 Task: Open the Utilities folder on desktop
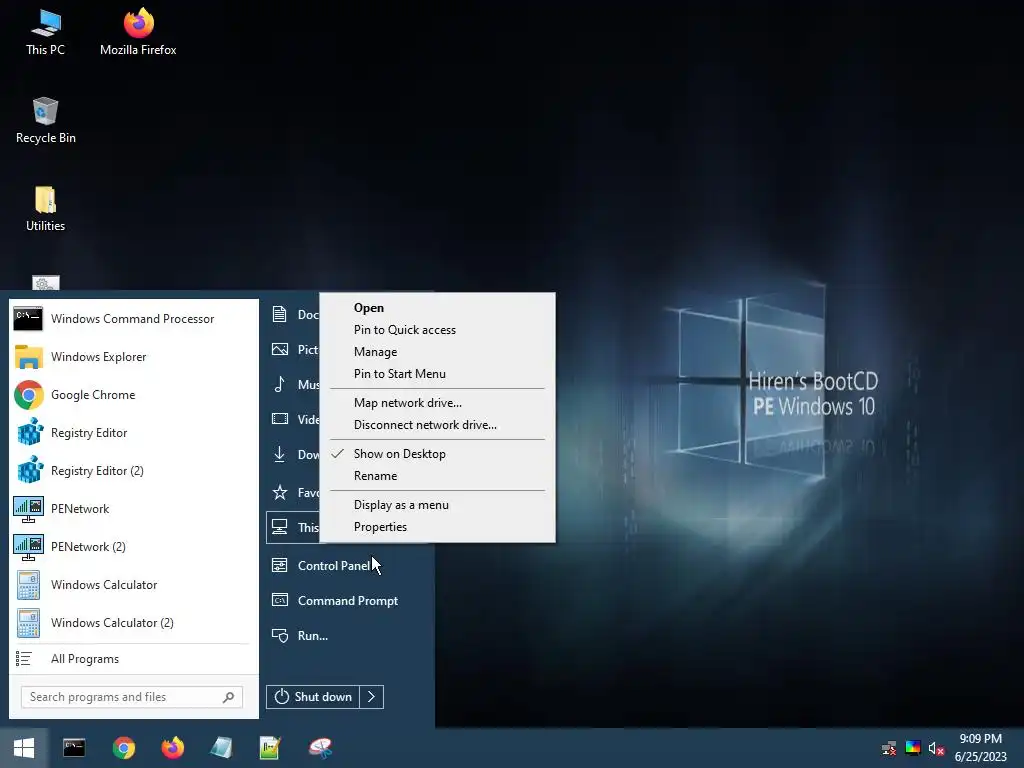(x=45, y=209)
